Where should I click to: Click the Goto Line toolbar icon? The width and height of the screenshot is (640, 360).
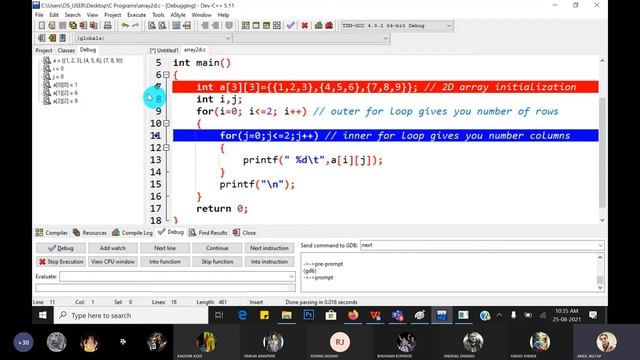[187, 25]
